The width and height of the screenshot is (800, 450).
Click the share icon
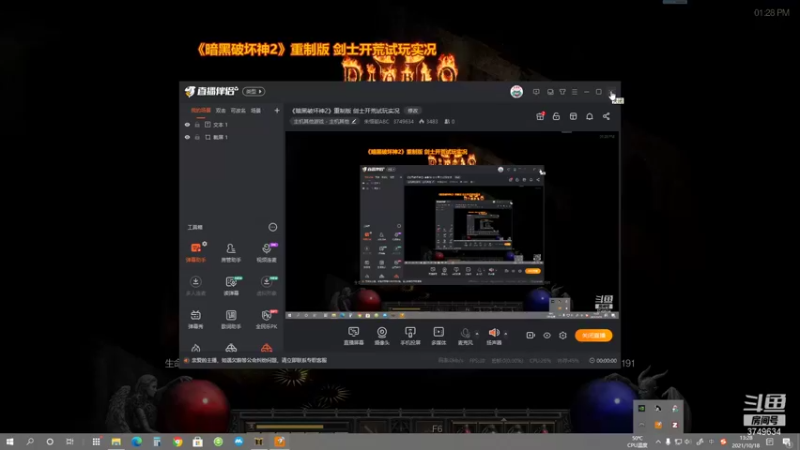coord(606,116)
